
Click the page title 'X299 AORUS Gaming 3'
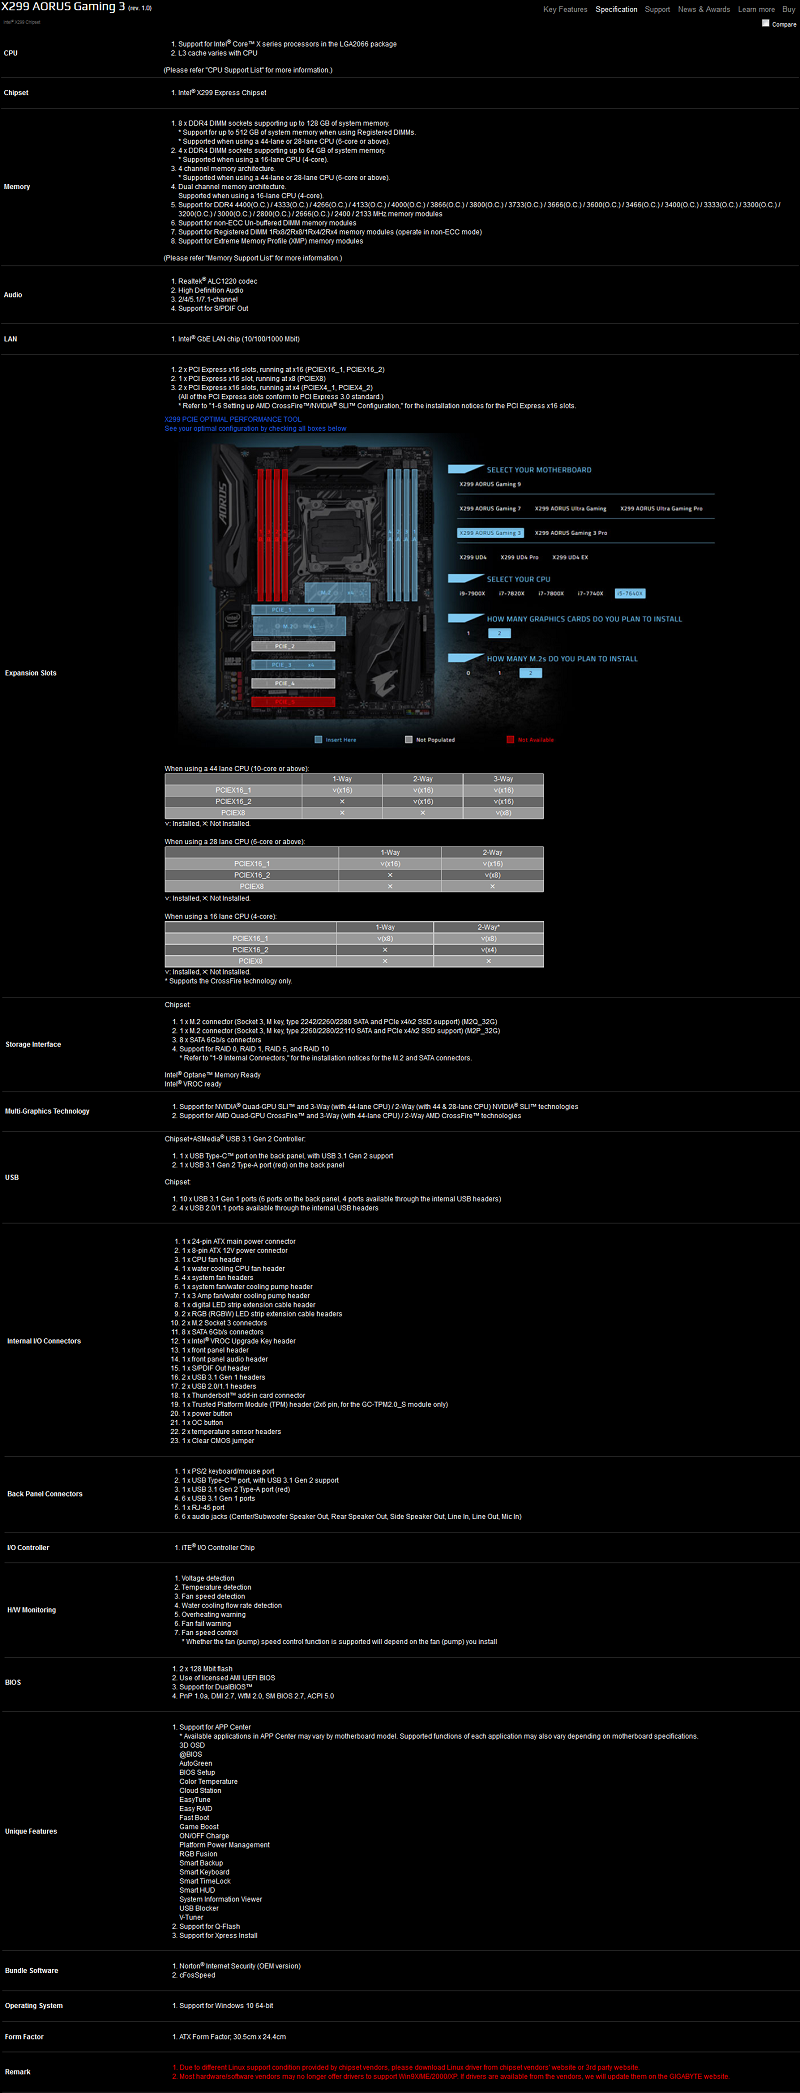(63, 7)
